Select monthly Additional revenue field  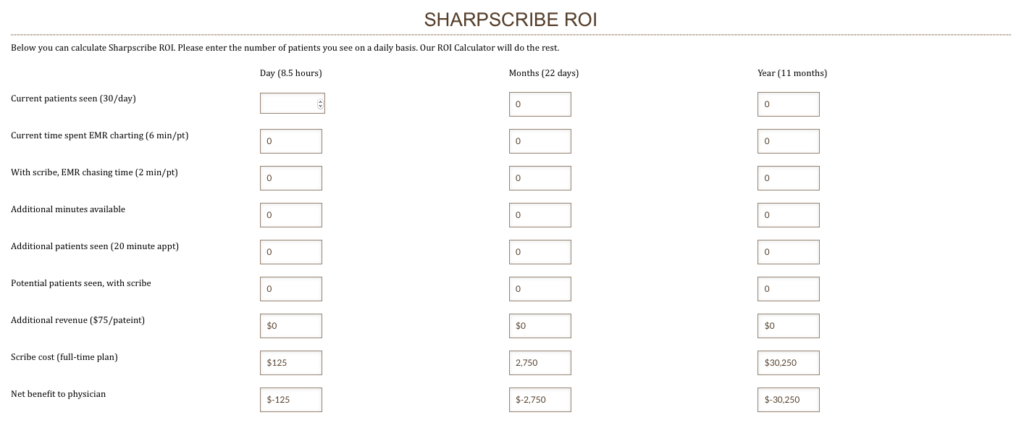pos(540,326)
